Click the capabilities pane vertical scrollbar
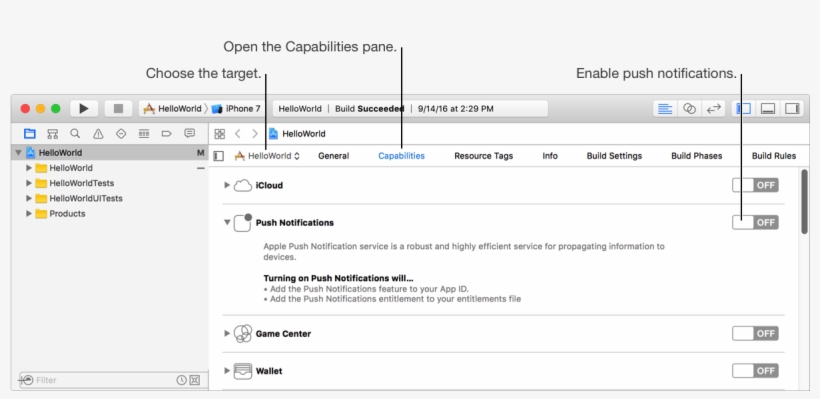The width and height of the screenshot is (820, 399). (x=804, y=201)
